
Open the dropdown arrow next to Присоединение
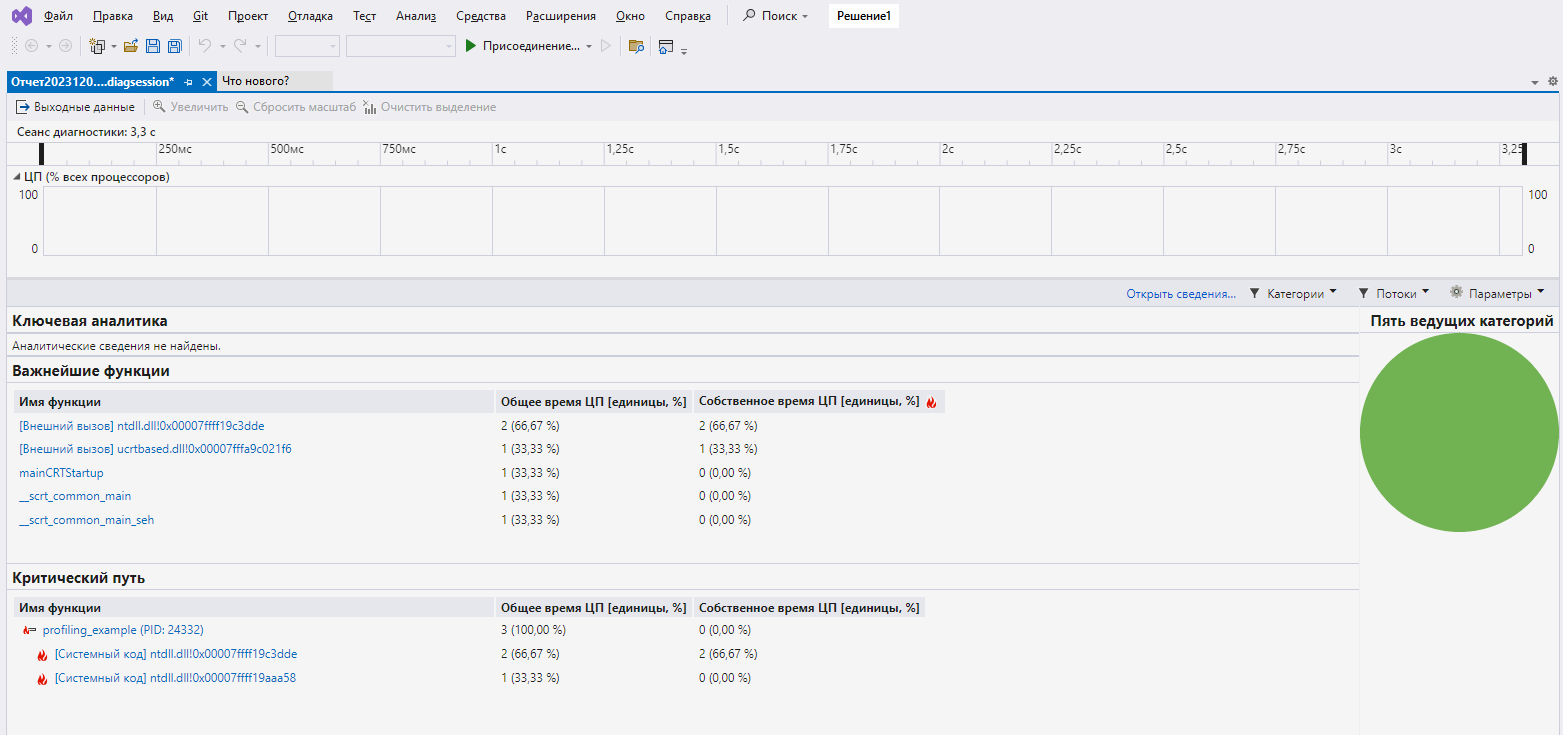[589, 46]
